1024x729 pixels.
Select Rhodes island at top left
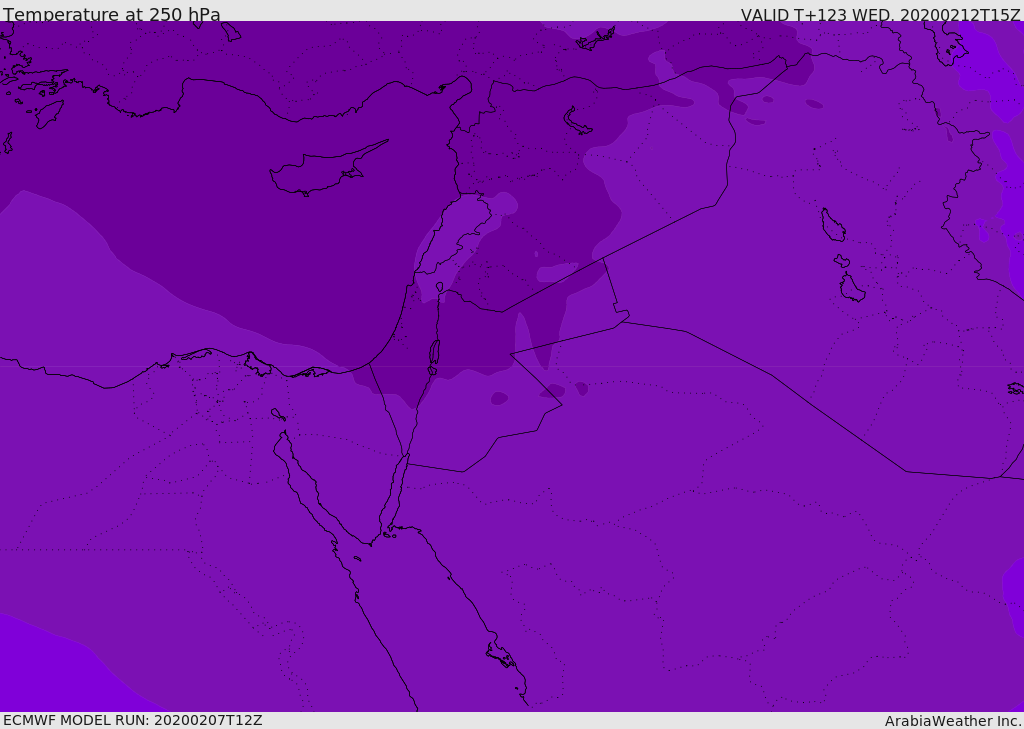point(48,113)
